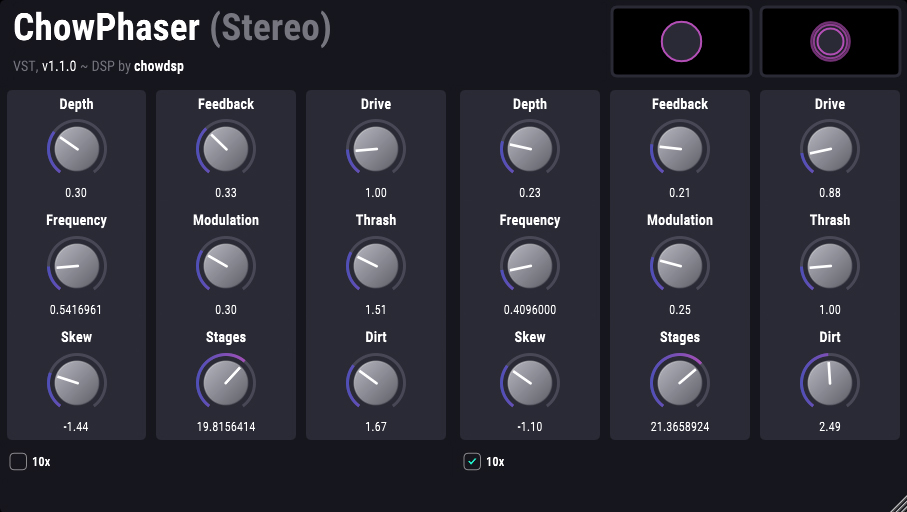Click the left Frequency value 0.5416961
This screenshot has height=512, width=907.
[76, 310]
